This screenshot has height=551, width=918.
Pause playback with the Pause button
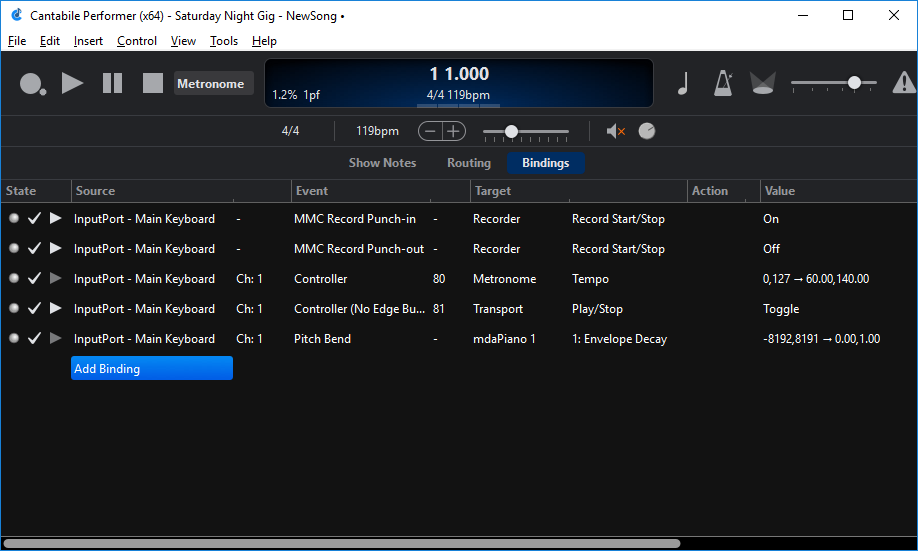(x=112, y=83)
